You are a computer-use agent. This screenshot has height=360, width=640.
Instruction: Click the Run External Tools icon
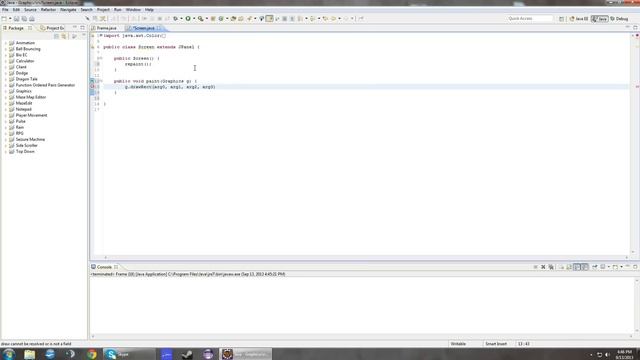[x=200, y=19]
